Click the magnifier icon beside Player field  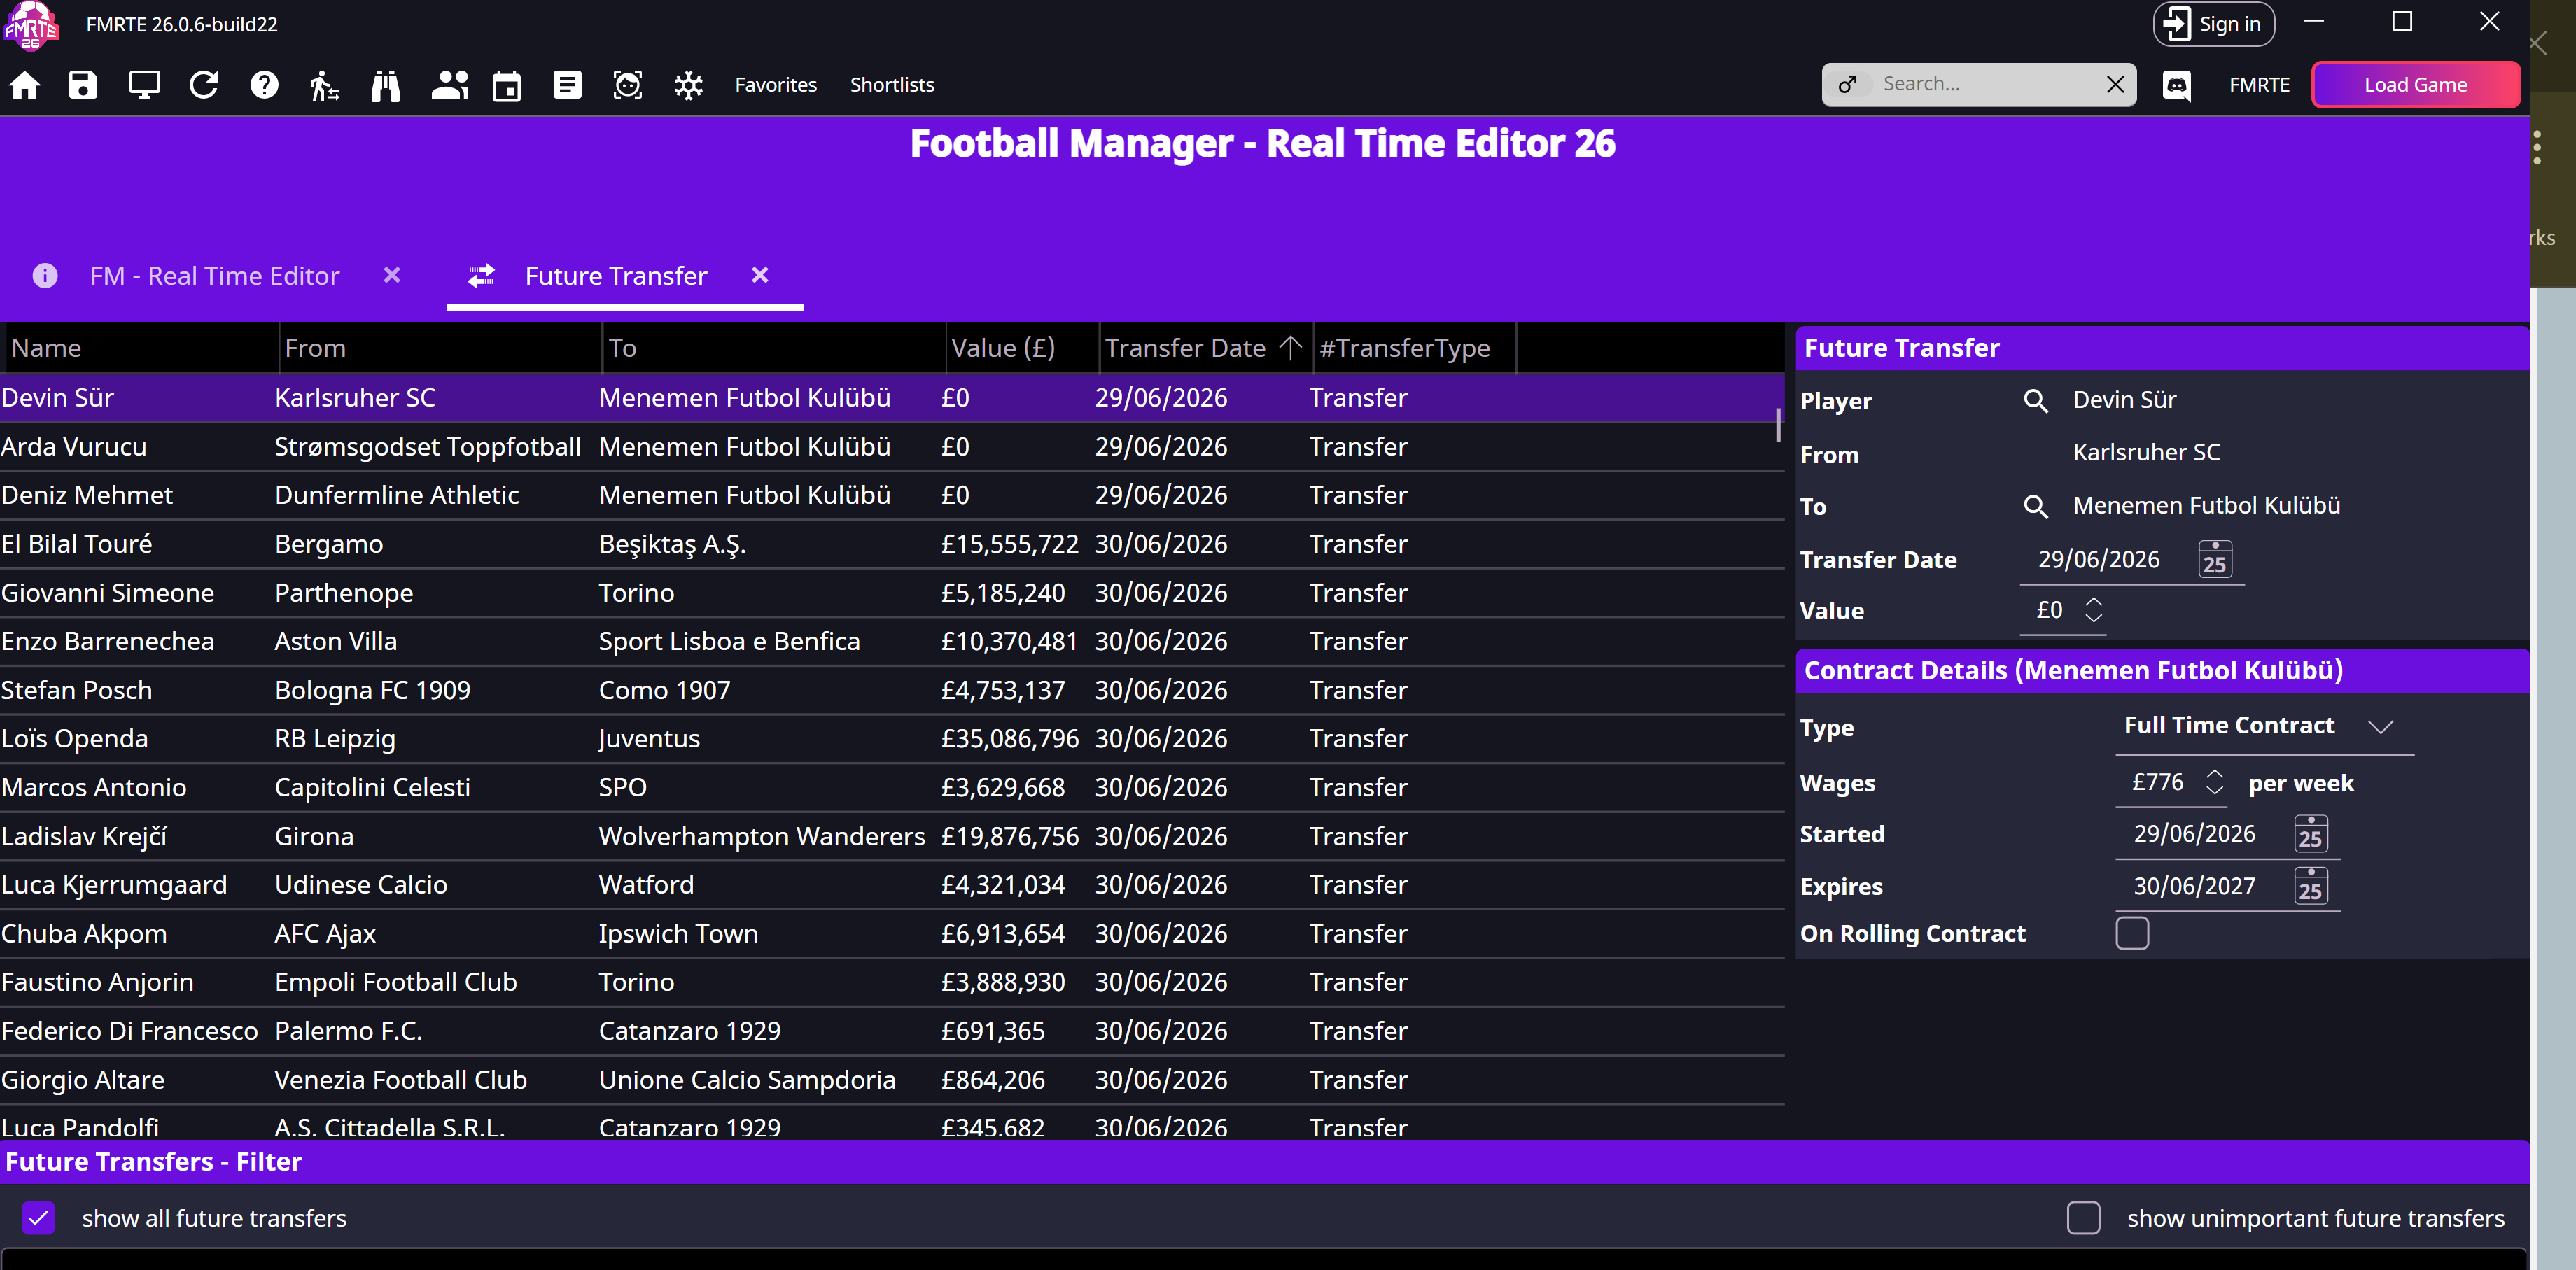(2035, 401)
